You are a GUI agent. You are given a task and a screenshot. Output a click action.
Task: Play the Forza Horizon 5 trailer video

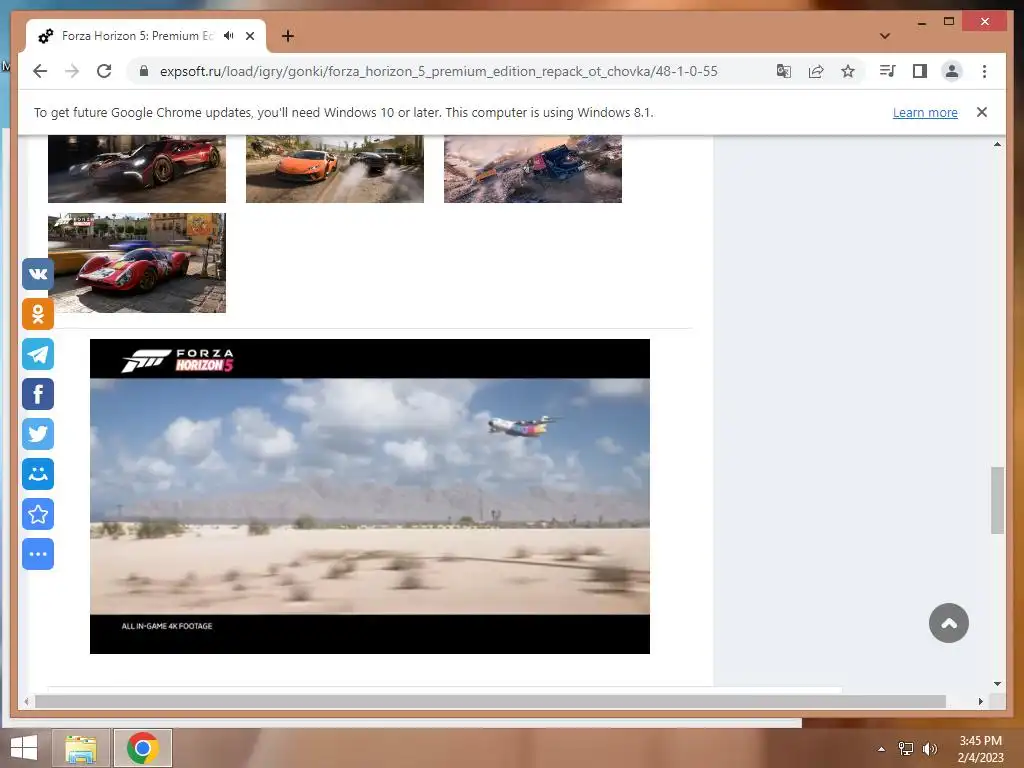[x=370, y=496]
